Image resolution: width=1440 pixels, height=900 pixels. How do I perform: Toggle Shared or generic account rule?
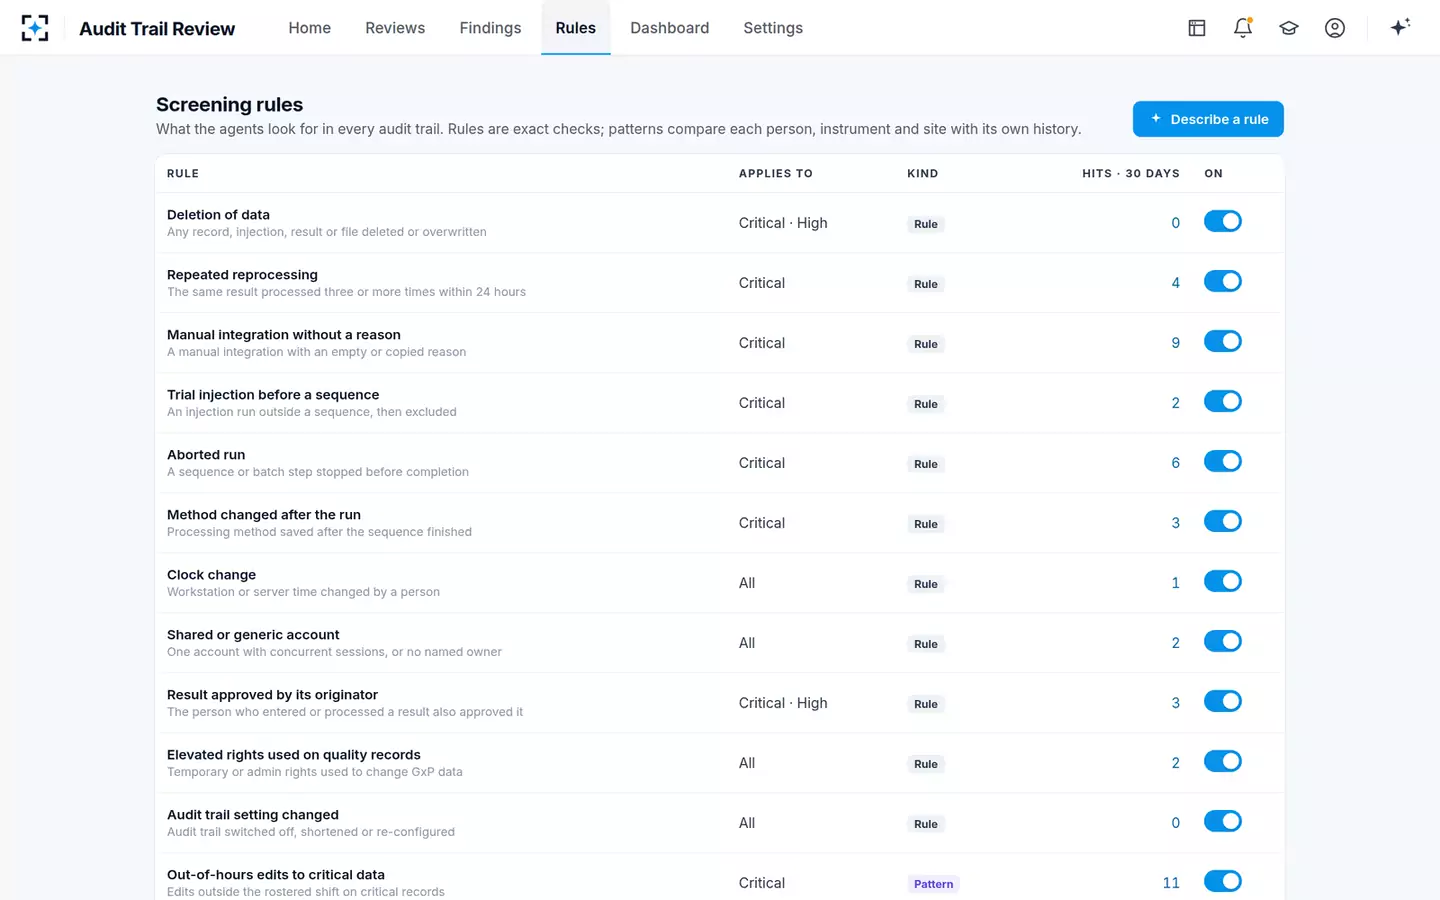click(x=1222, y=641)
